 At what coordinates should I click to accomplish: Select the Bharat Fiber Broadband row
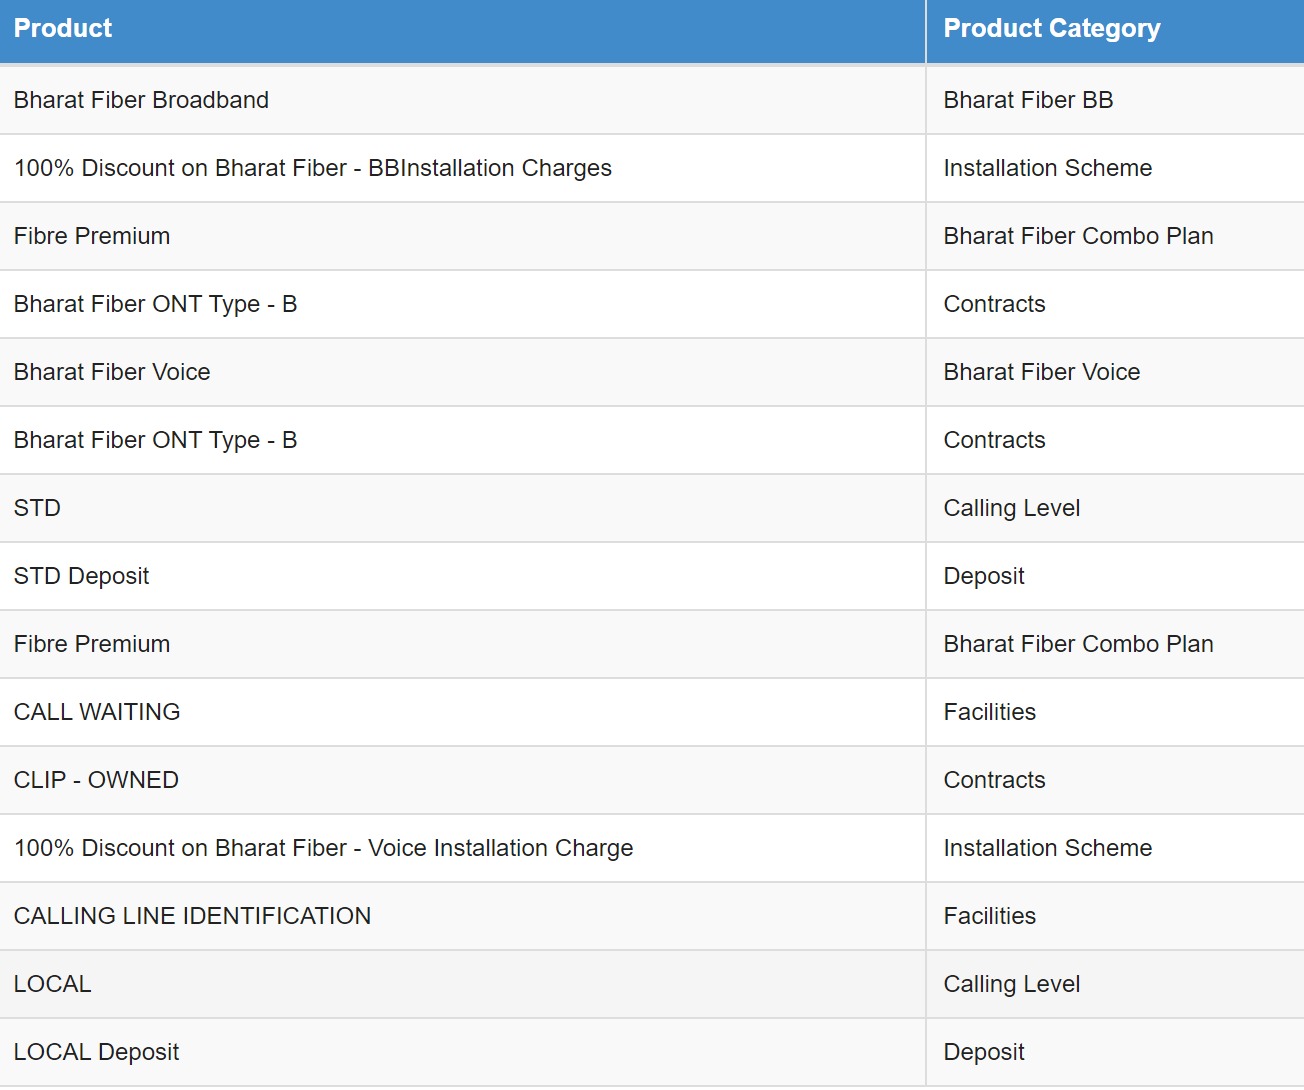coord(652,100)
